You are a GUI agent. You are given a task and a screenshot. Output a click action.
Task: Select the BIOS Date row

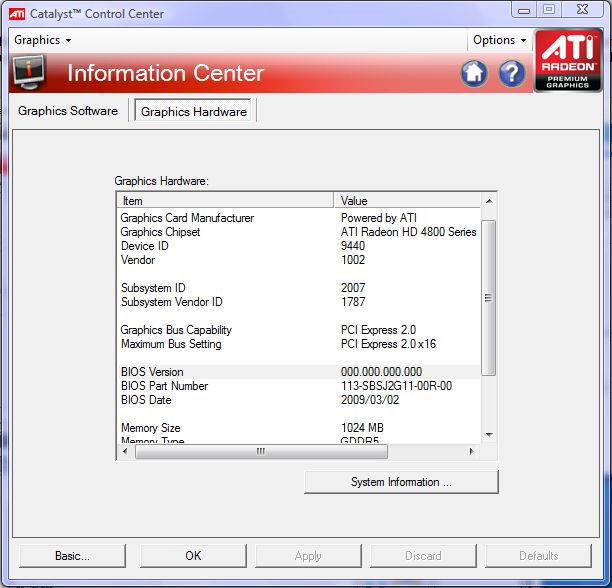[299, 400]
